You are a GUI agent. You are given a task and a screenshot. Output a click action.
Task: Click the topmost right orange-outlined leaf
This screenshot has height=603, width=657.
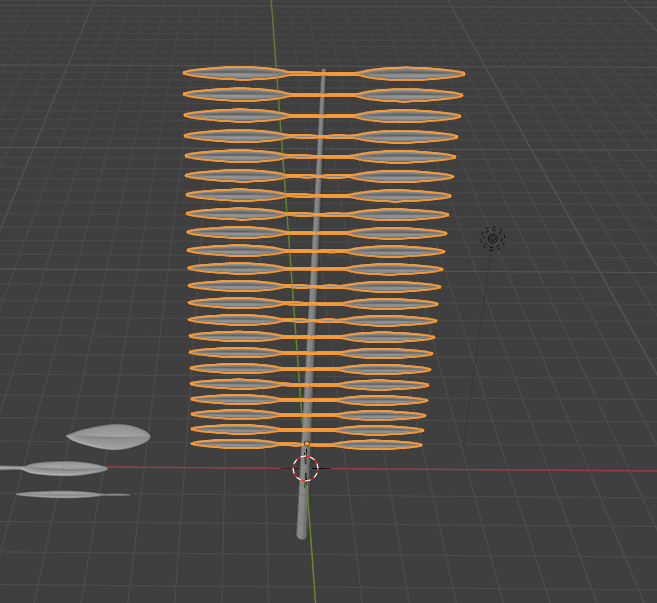[x=411, y=74]
